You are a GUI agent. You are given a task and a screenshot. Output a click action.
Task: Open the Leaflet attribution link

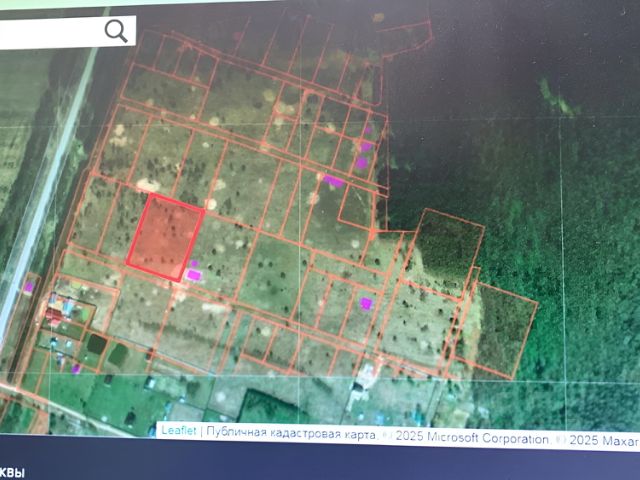[179, 430]
